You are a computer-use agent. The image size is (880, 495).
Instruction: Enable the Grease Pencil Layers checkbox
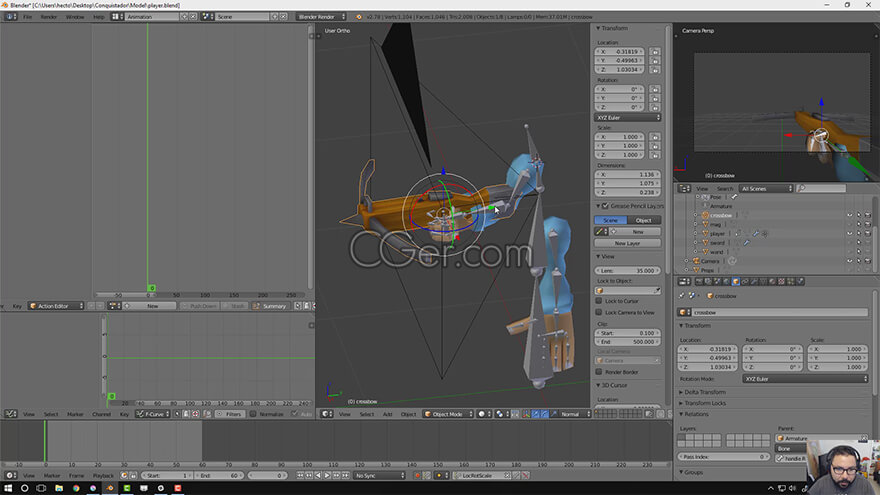click(605, 206)
